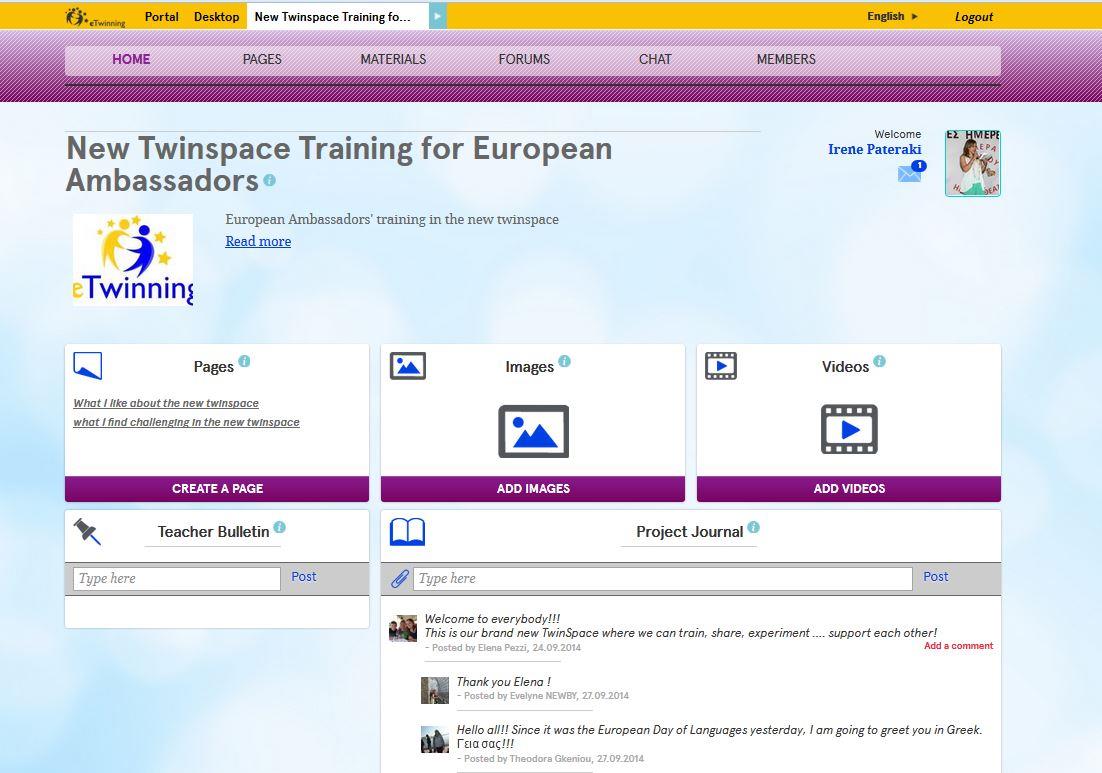Image resolution: width=1102 pixels, height=773 pixels.
Task: Click Irene Pateraki's profile photo
Action: [973, 163]
